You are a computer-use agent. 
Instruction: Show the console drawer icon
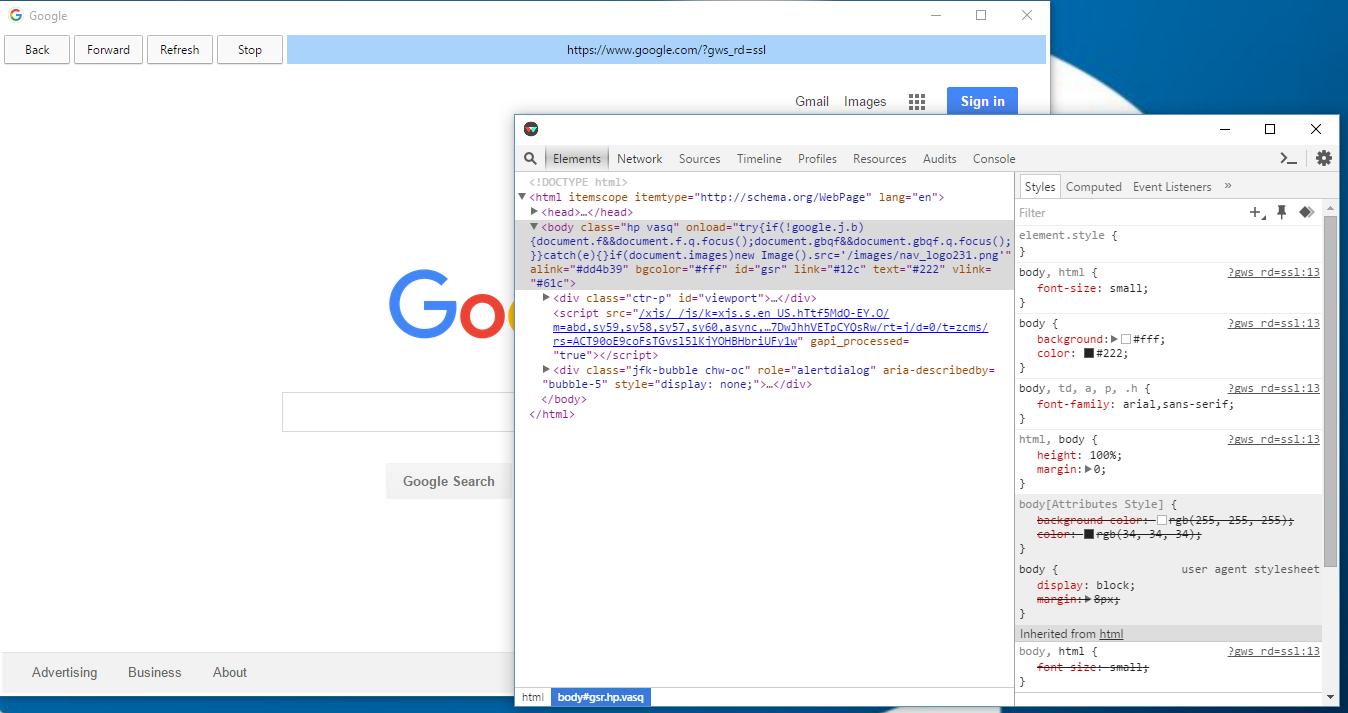tap(1289, 158)
